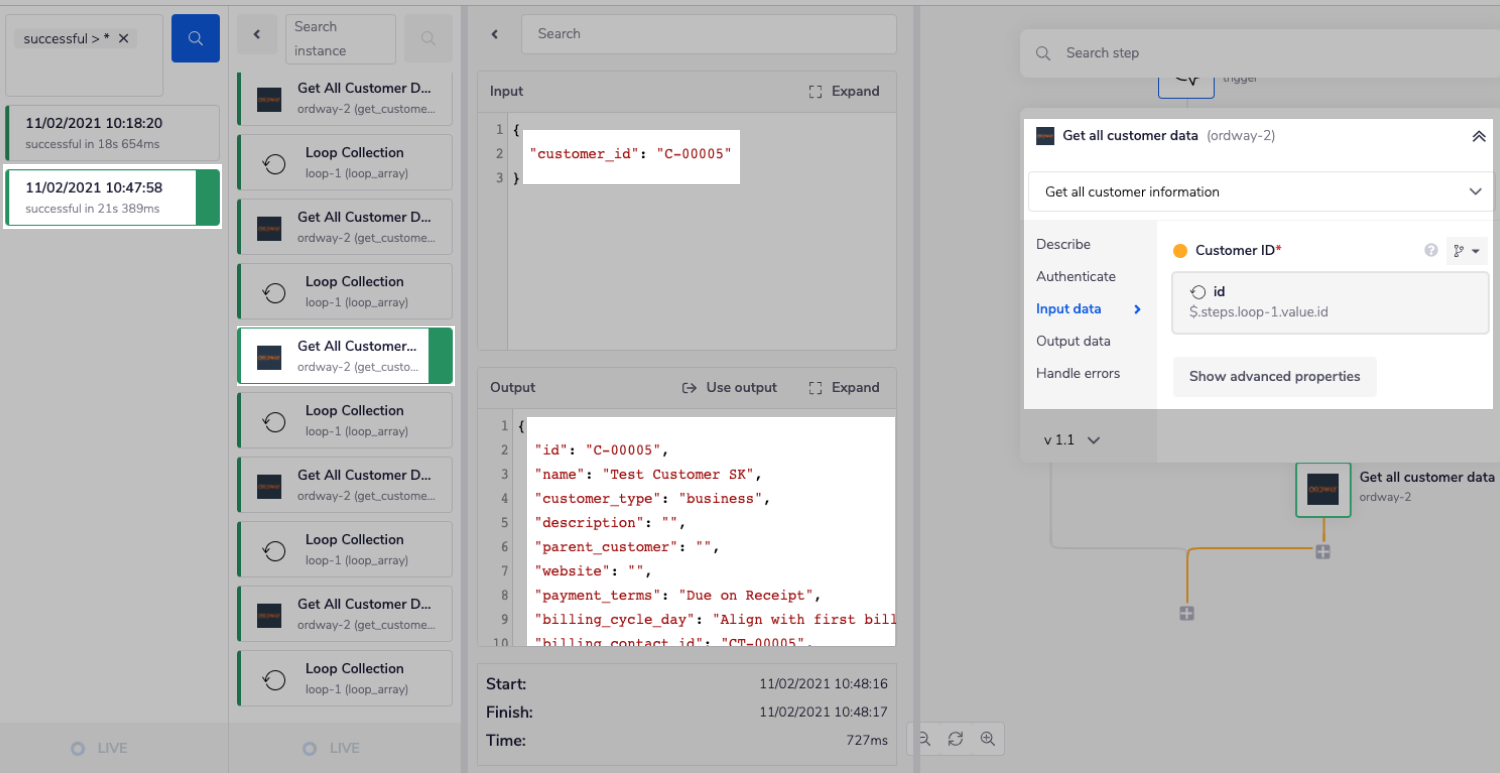The height and width of the screenshot is (773, 1500).
Task: Switch to the Output data section
Action: tap(1071, 340)
